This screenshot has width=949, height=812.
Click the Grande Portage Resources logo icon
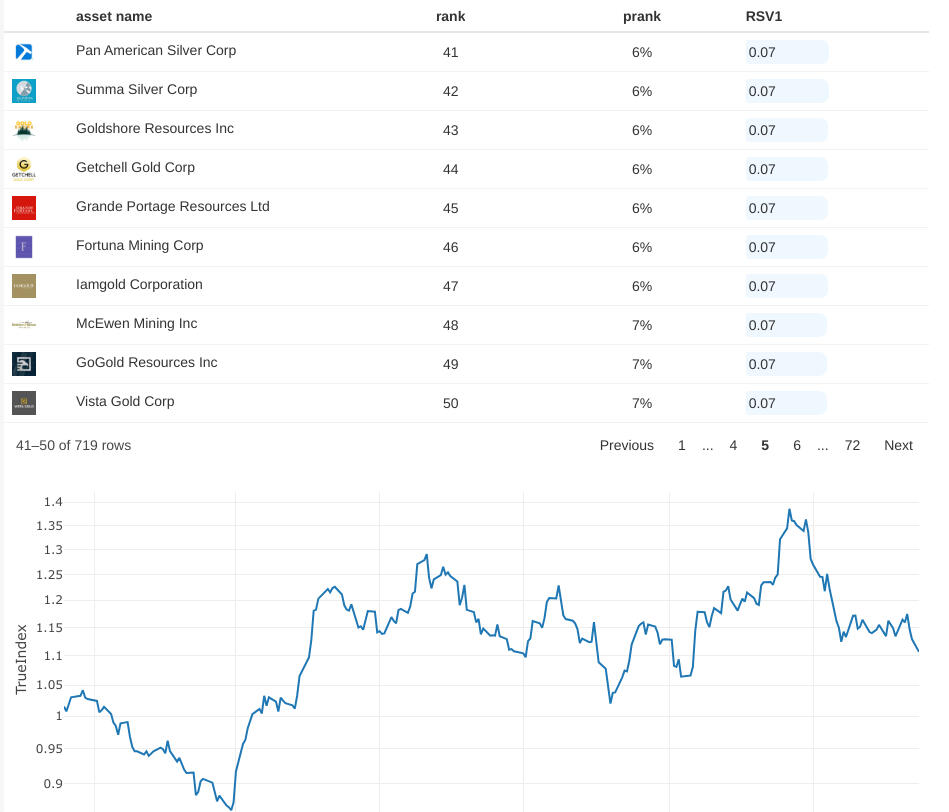pyautogui.click(x=24, y=208)
